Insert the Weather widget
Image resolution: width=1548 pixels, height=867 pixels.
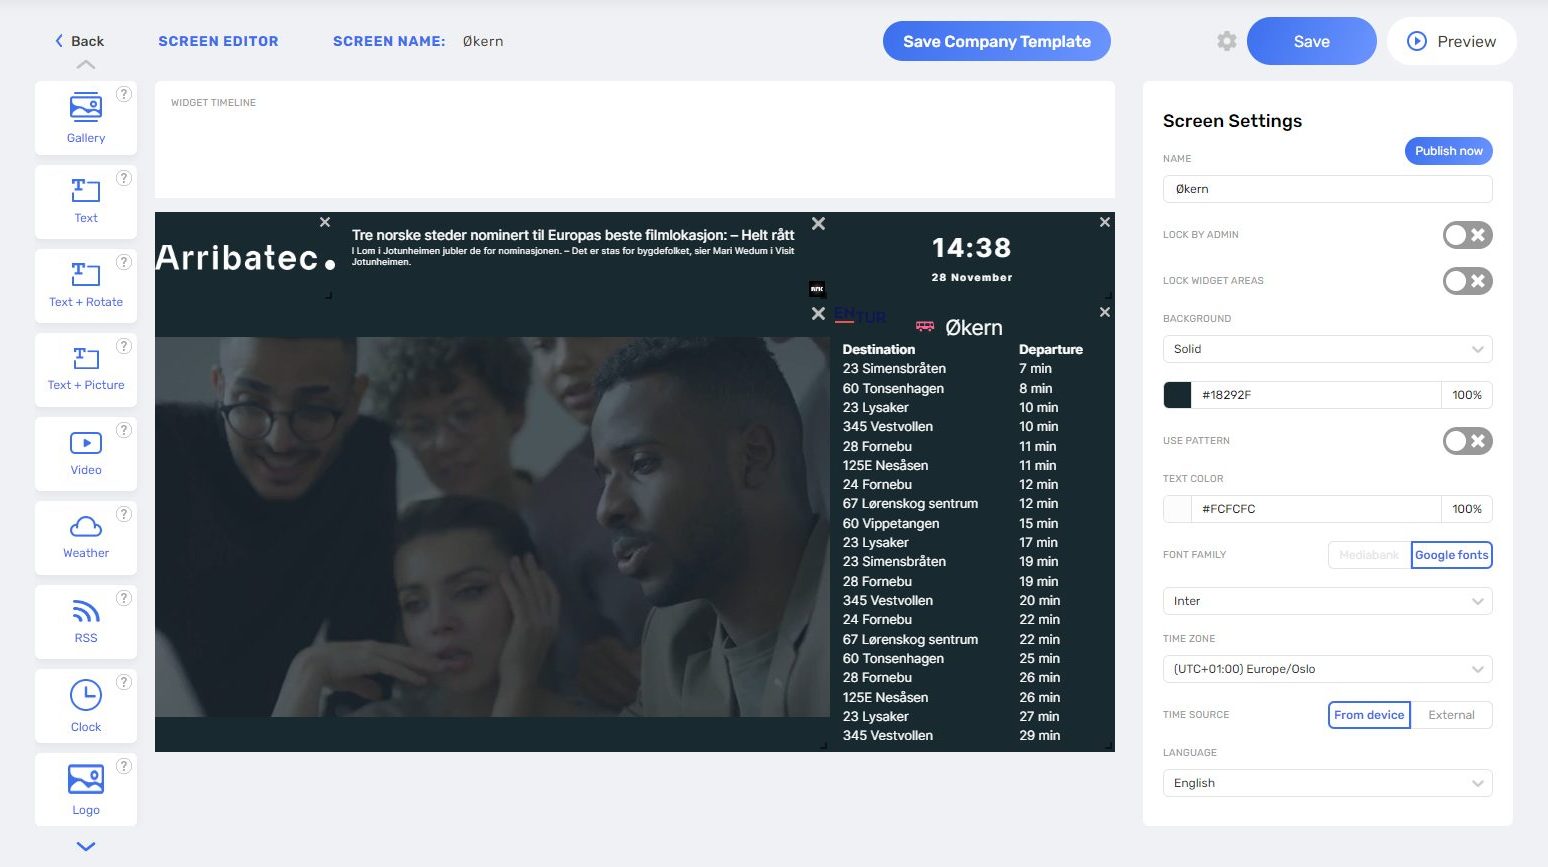[86, 537]
